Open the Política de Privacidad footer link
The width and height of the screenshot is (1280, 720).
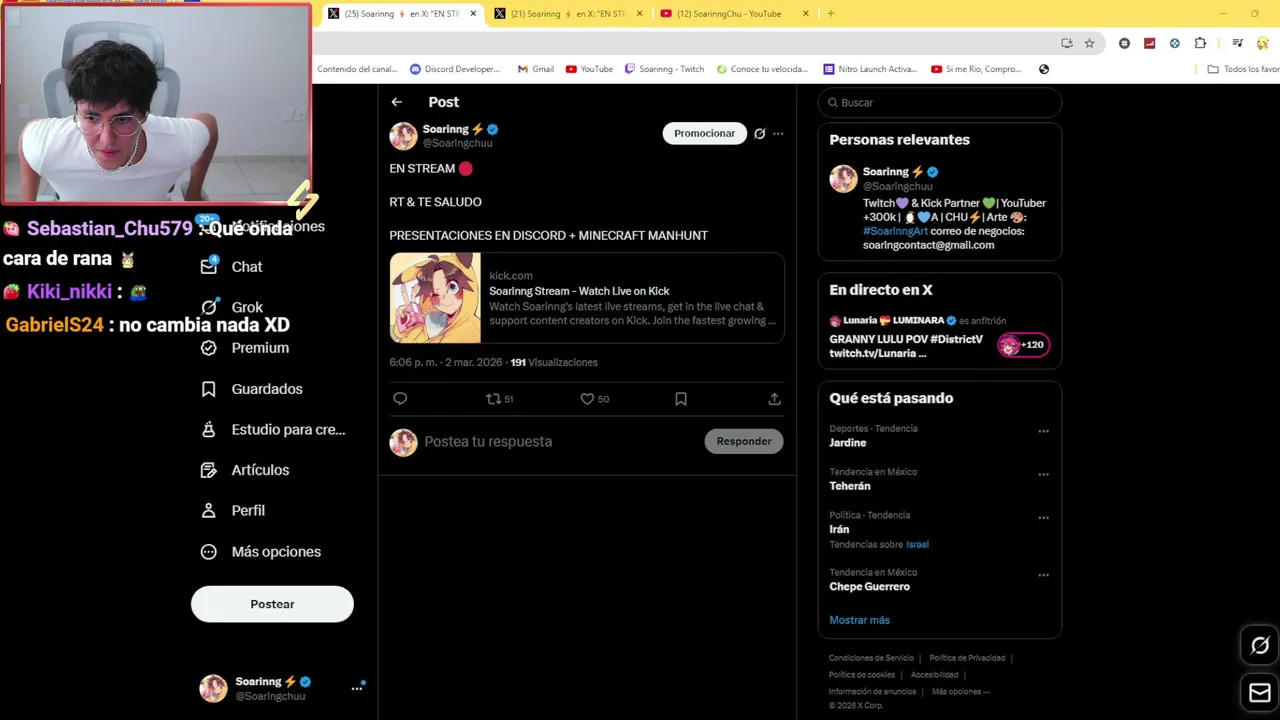click(967, 658)
